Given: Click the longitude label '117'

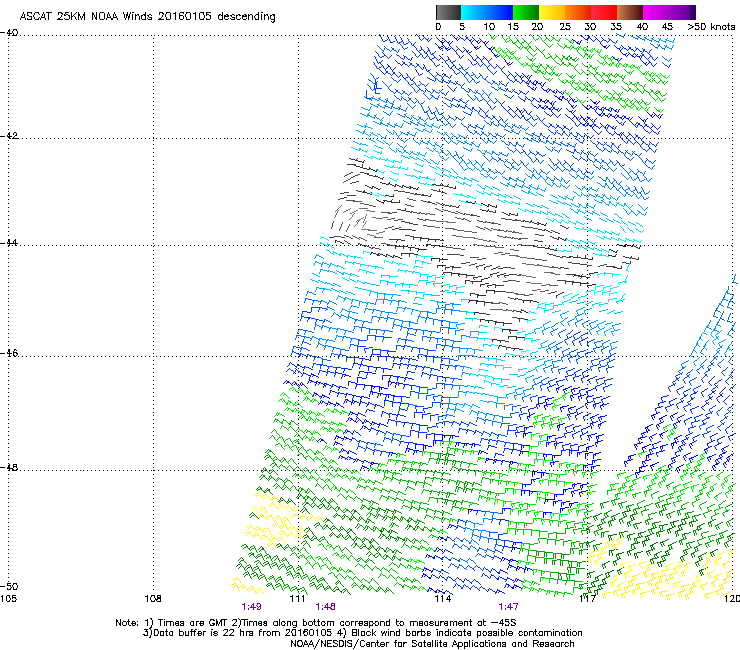Looking at the screenshot, I should 588,599.
